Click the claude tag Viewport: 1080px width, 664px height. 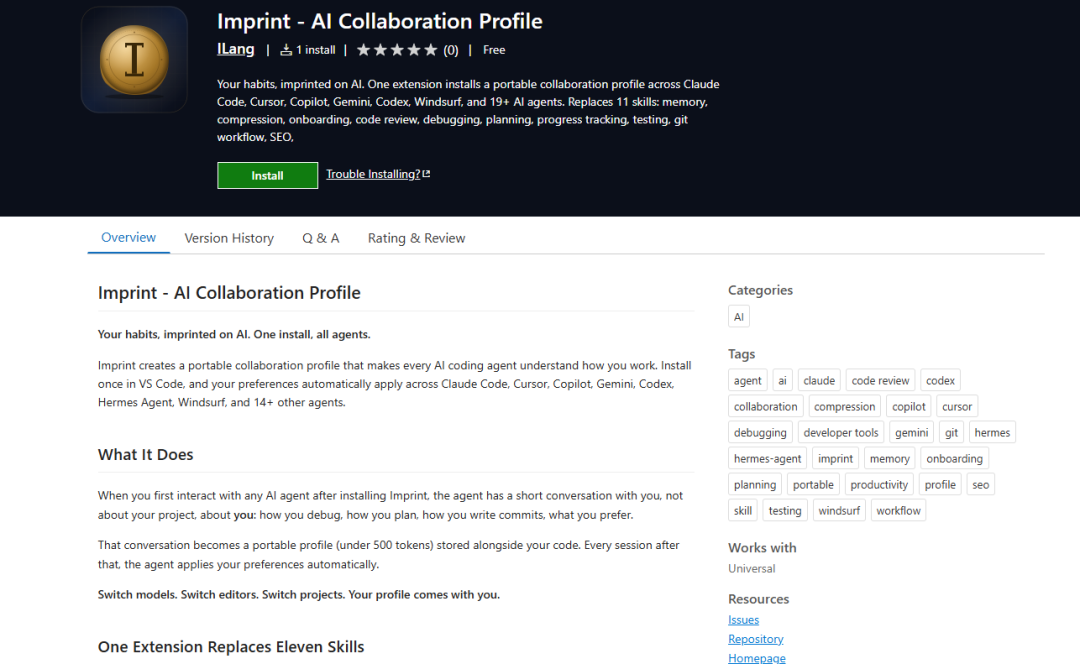point(819,380)
